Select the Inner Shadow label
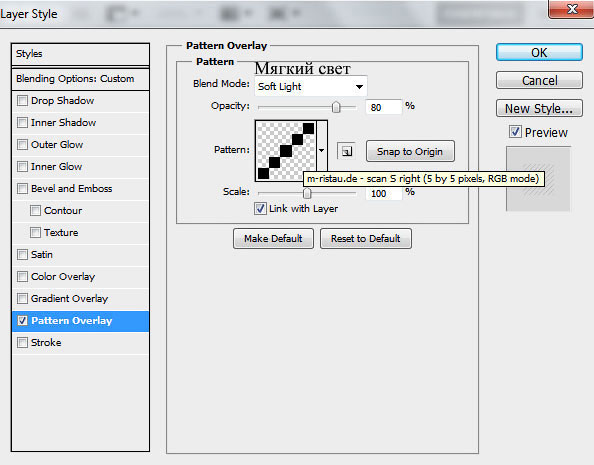The height and width of the screenshot is (465, 594). tap(63, 122)
